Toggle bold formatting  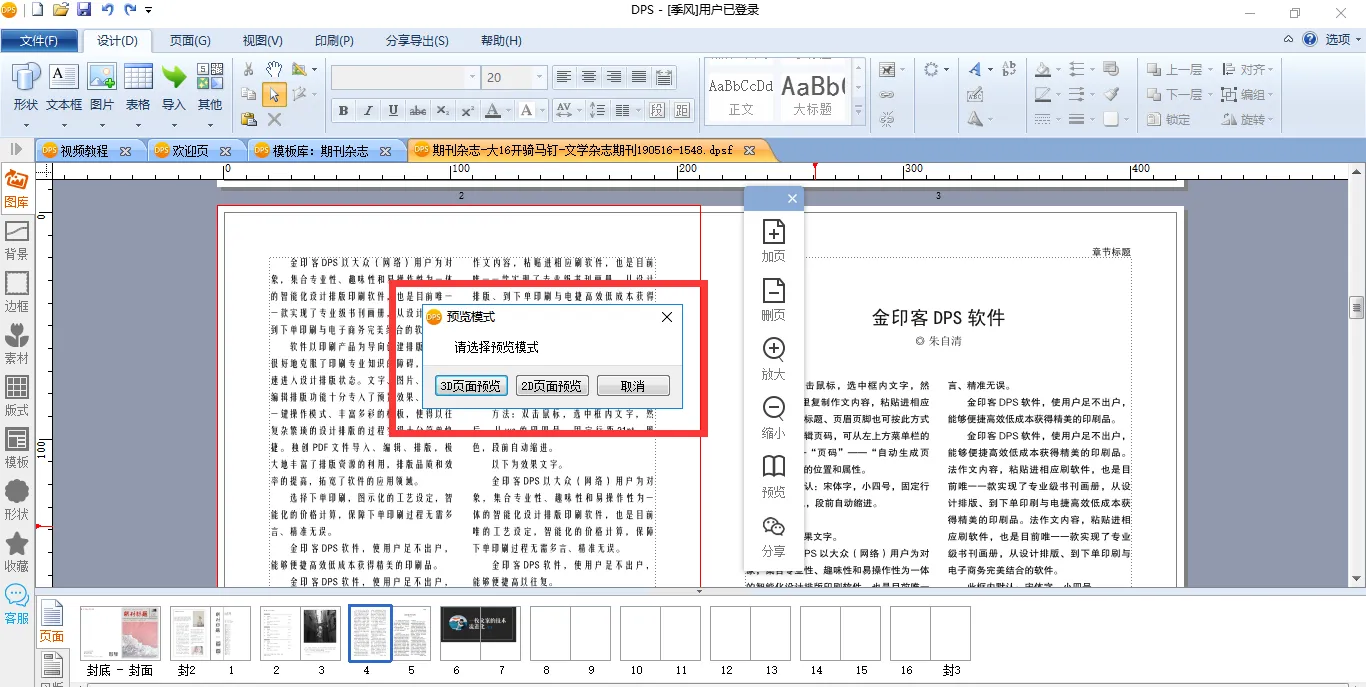(343, 110)
